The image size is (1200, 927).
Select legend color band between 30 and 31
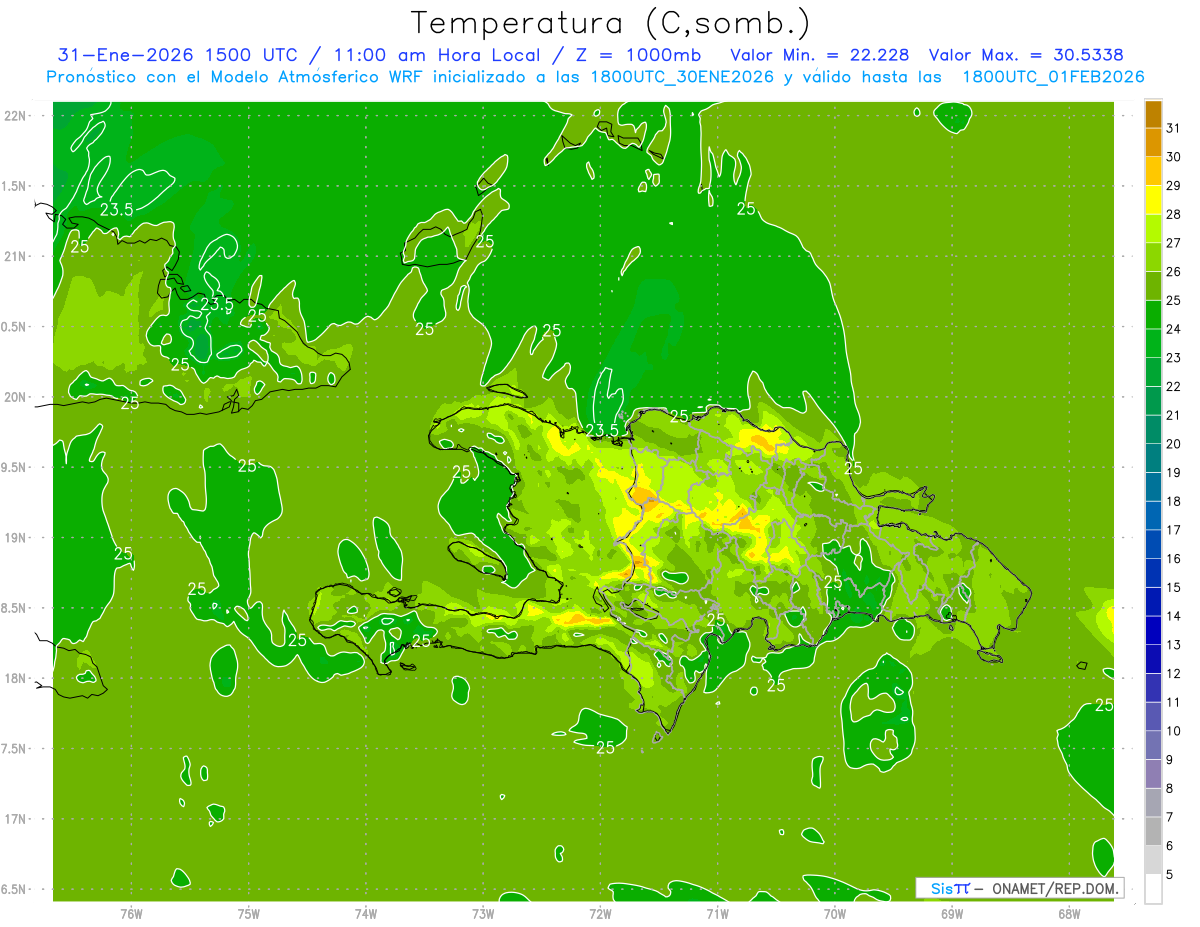(x=1153, y=143)
